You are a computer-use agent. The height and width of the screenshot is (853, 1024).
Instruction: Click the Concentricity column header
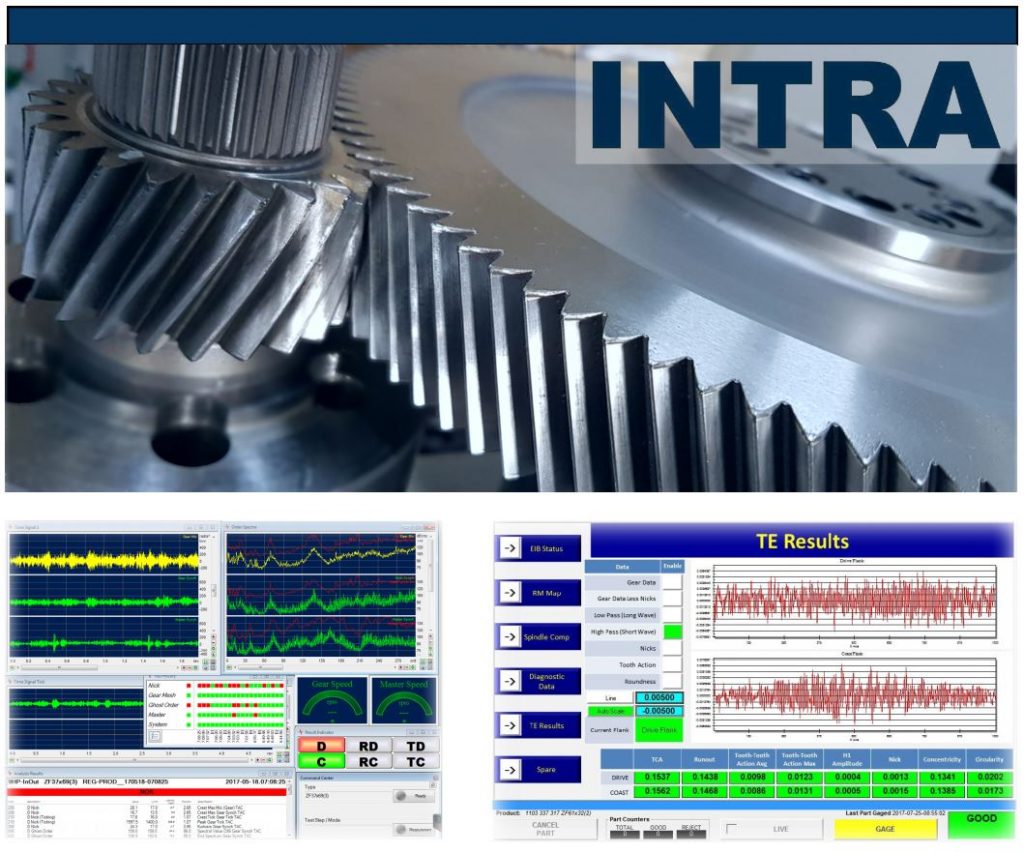pos(942,759)
